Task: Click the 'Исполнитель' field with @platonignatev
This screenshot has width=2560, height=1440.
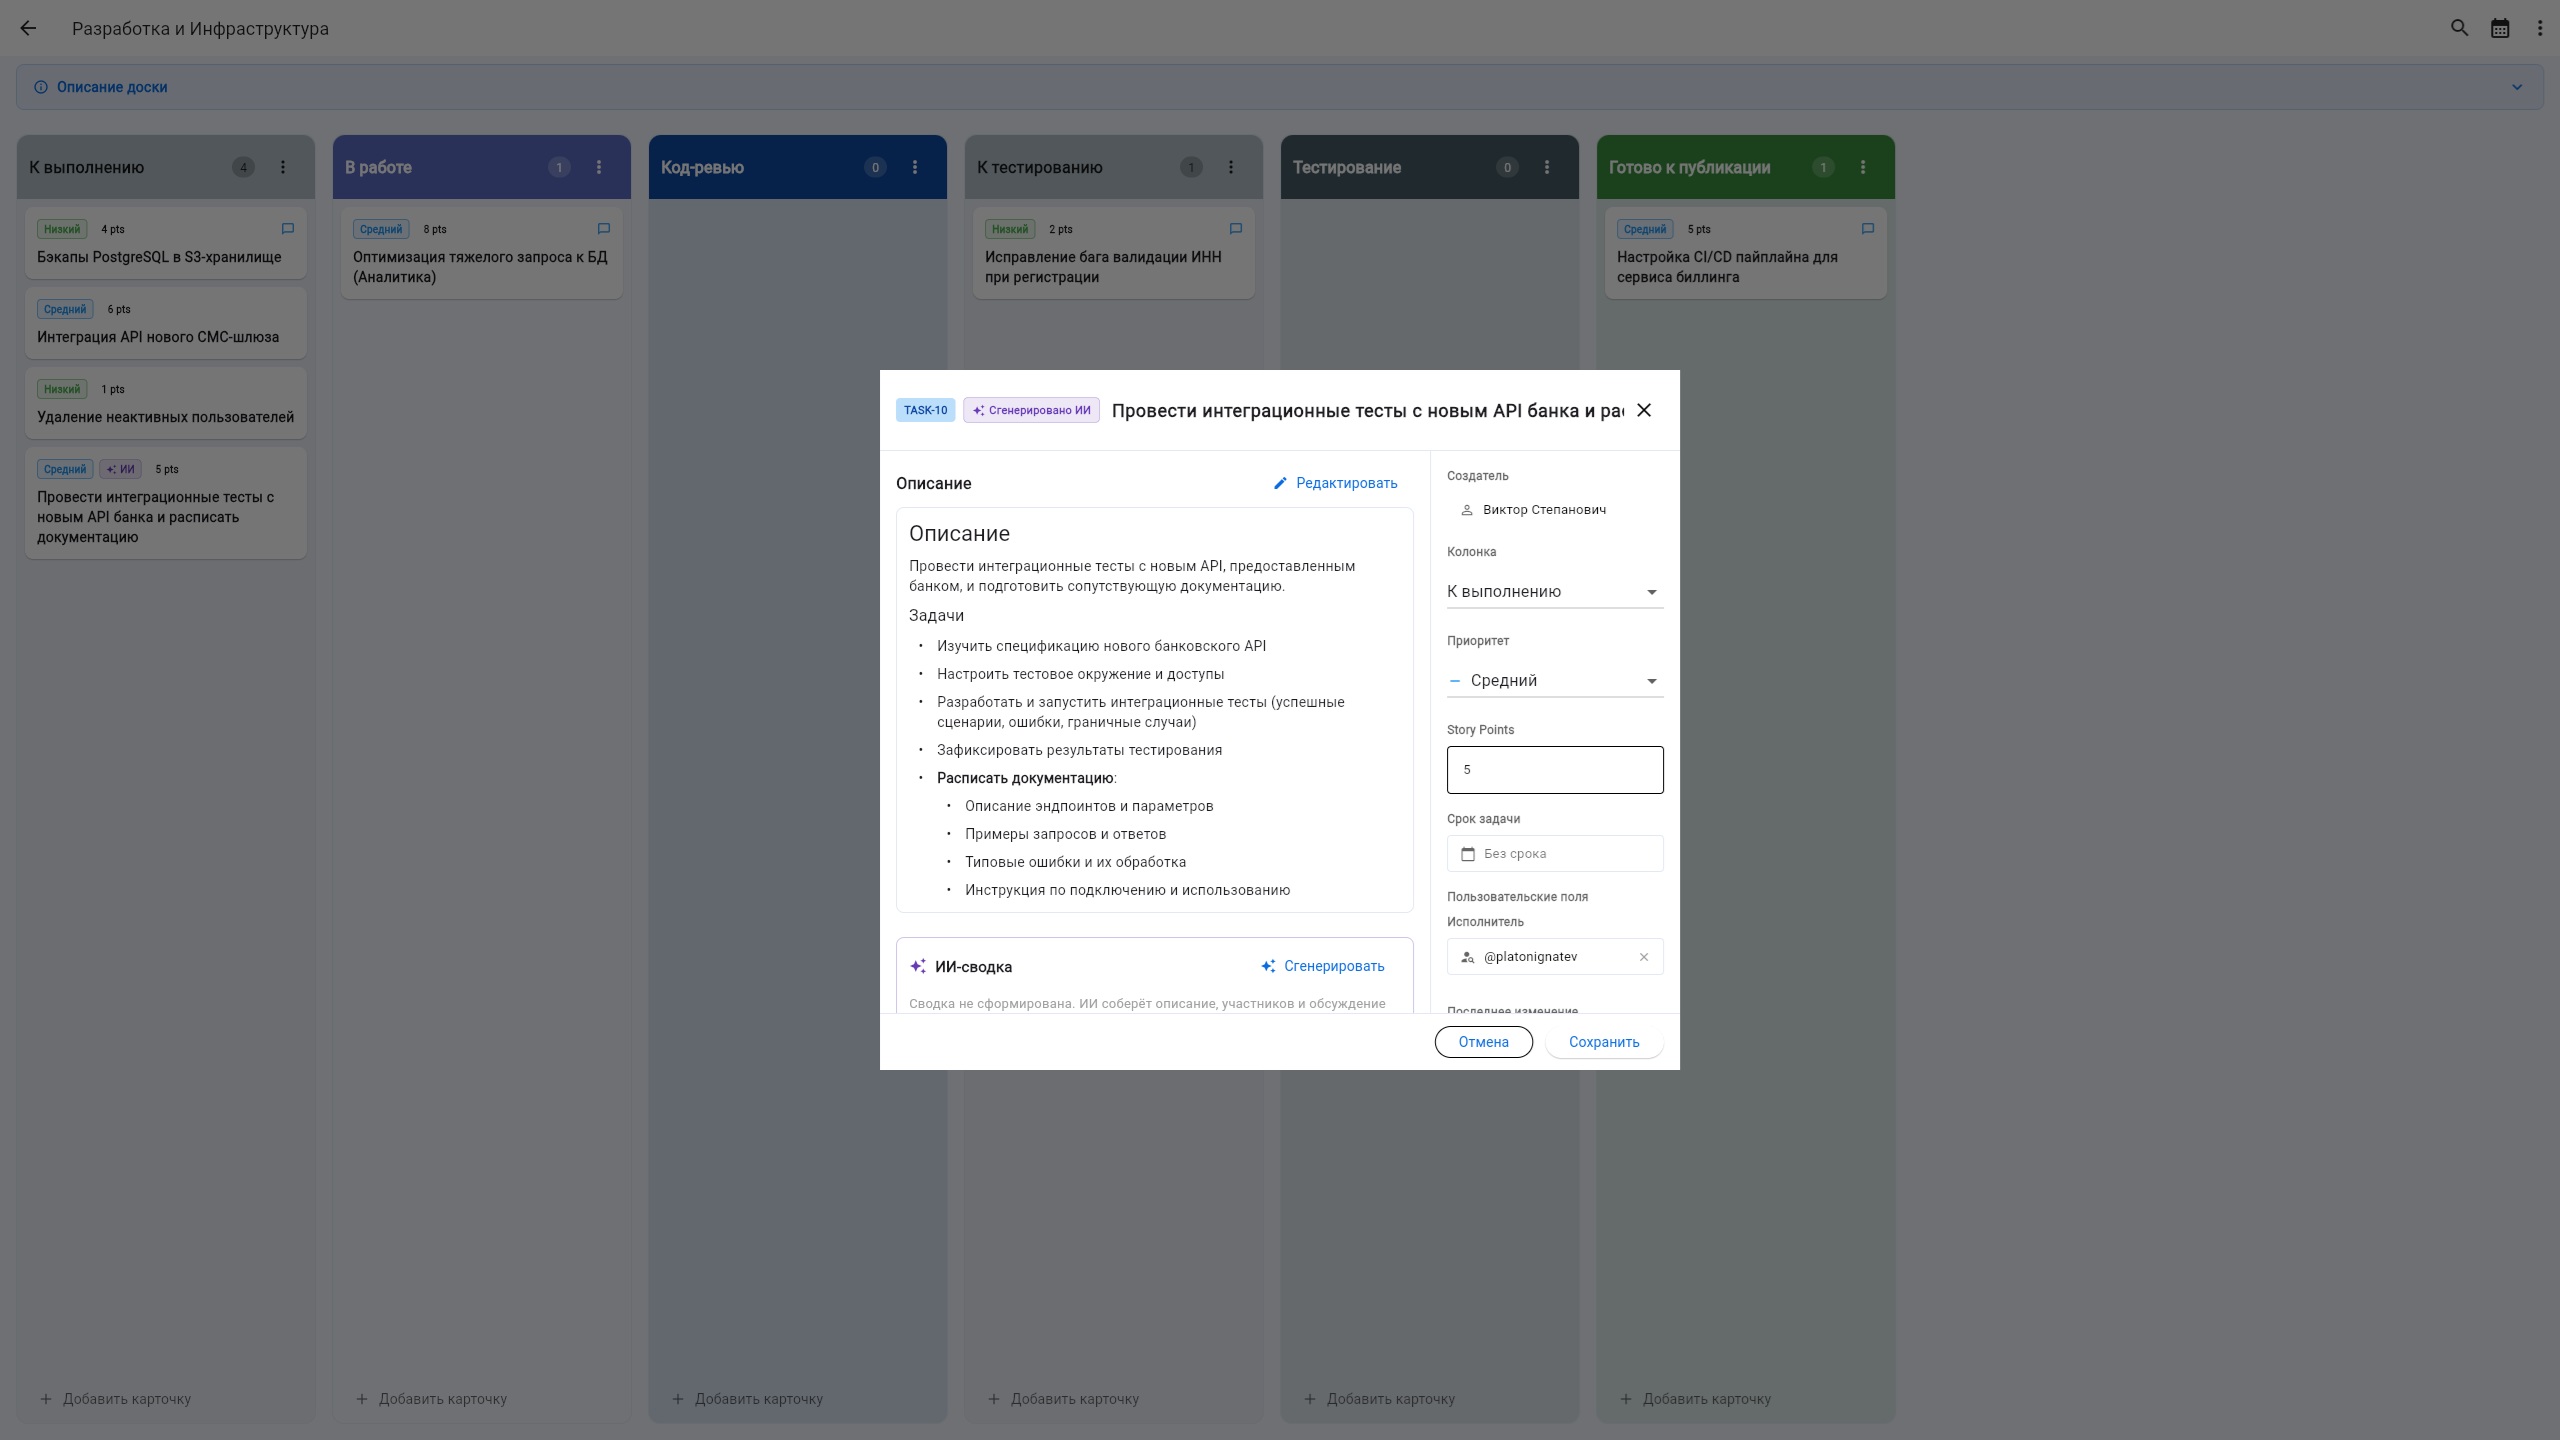Action: [1555, 957]
